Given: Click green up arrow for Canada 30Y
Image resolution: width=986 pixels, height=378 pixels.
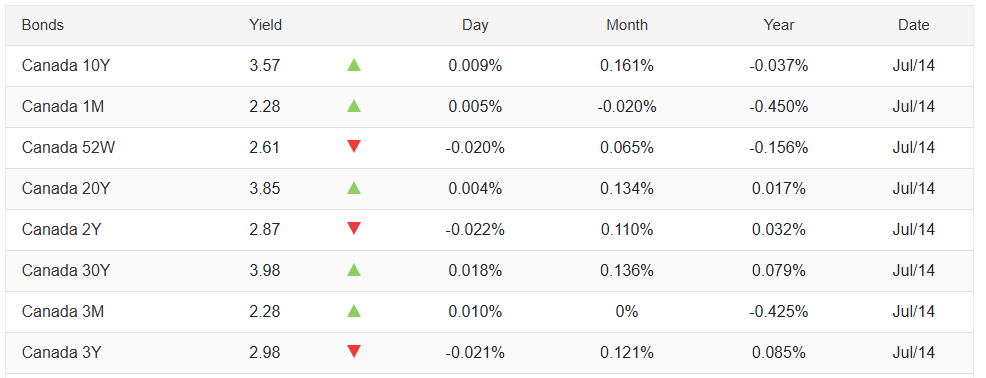Looking at the screenshot, I should click(x=354, y=270).
